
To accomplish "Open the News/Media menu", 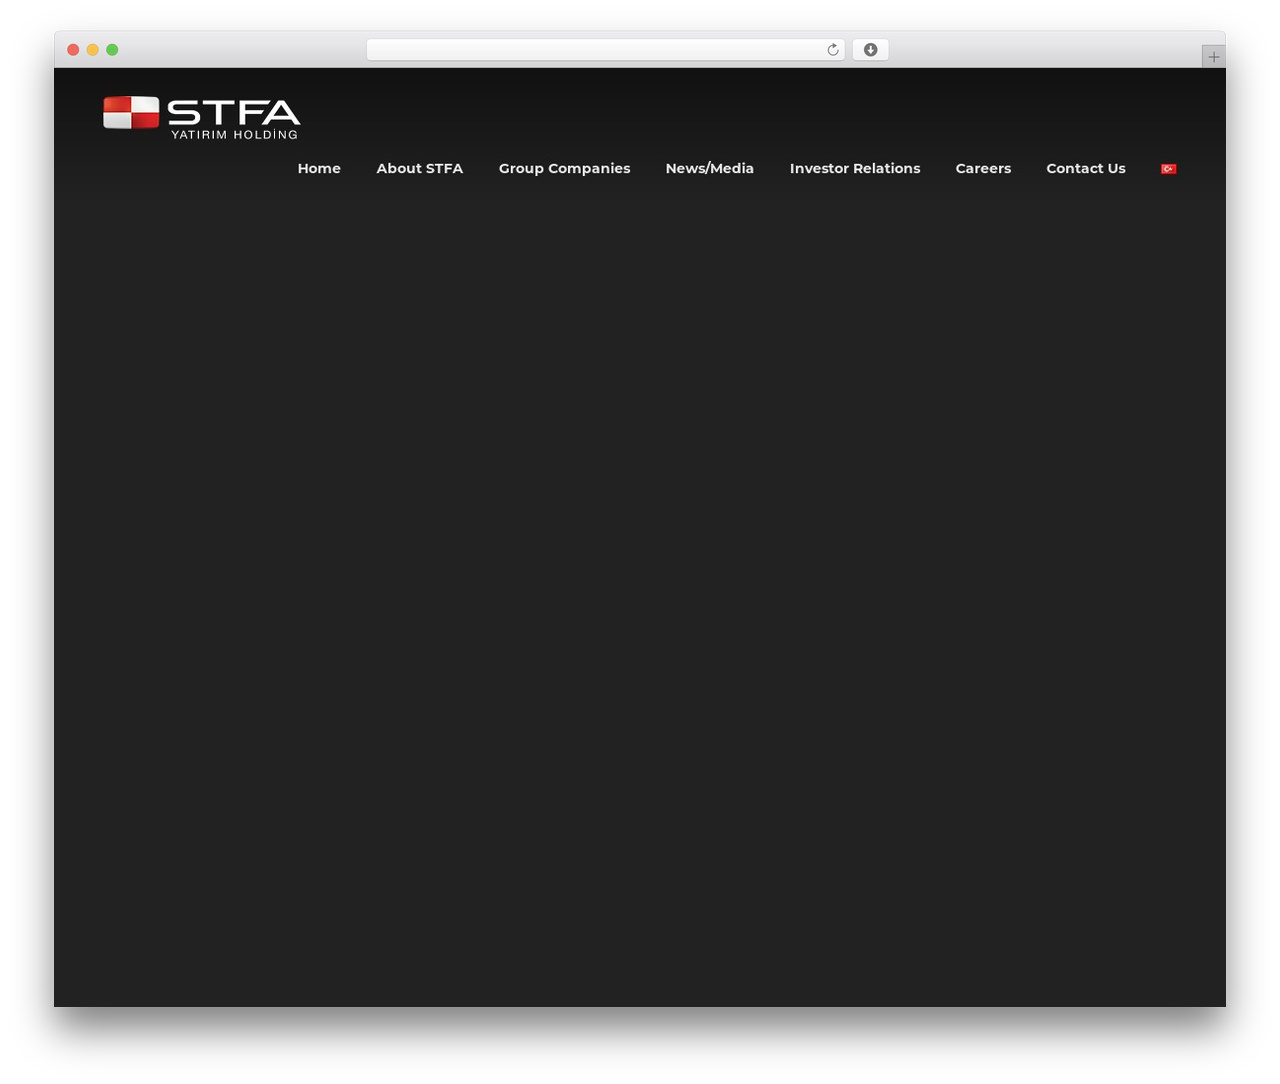I will [x=710, y=169].
